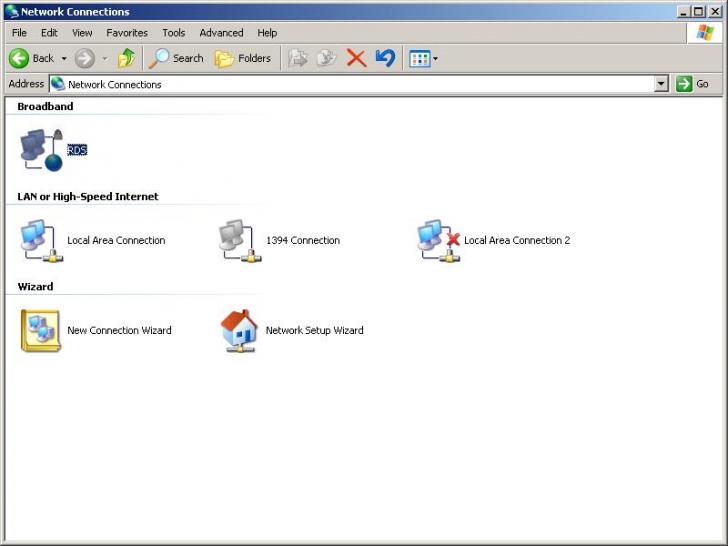
Task: Open the Network Setup Wizard icon
Action: 239,331
